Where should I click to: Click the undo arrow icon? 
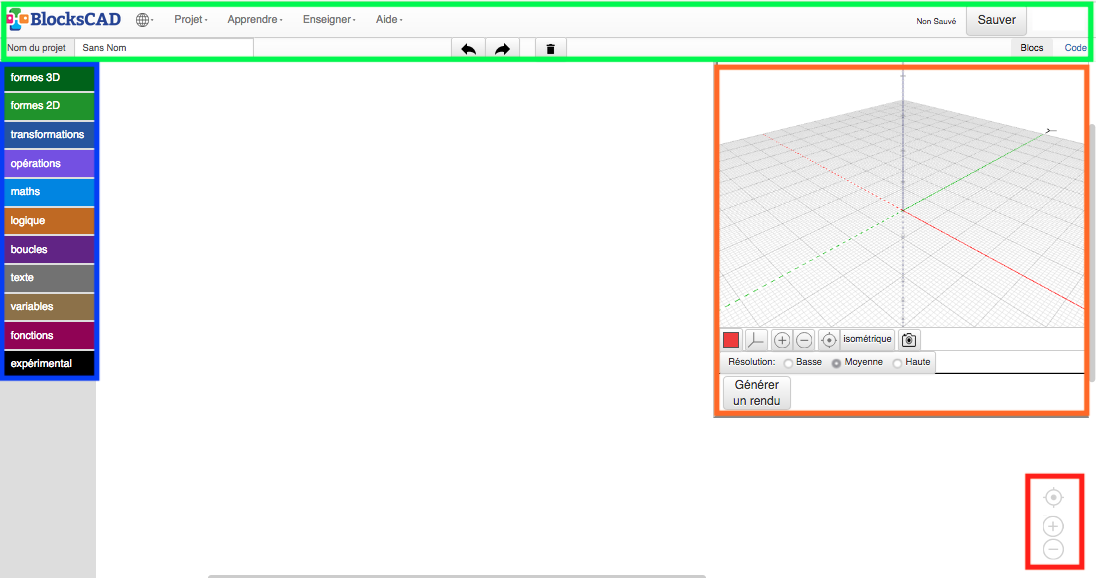468,48
